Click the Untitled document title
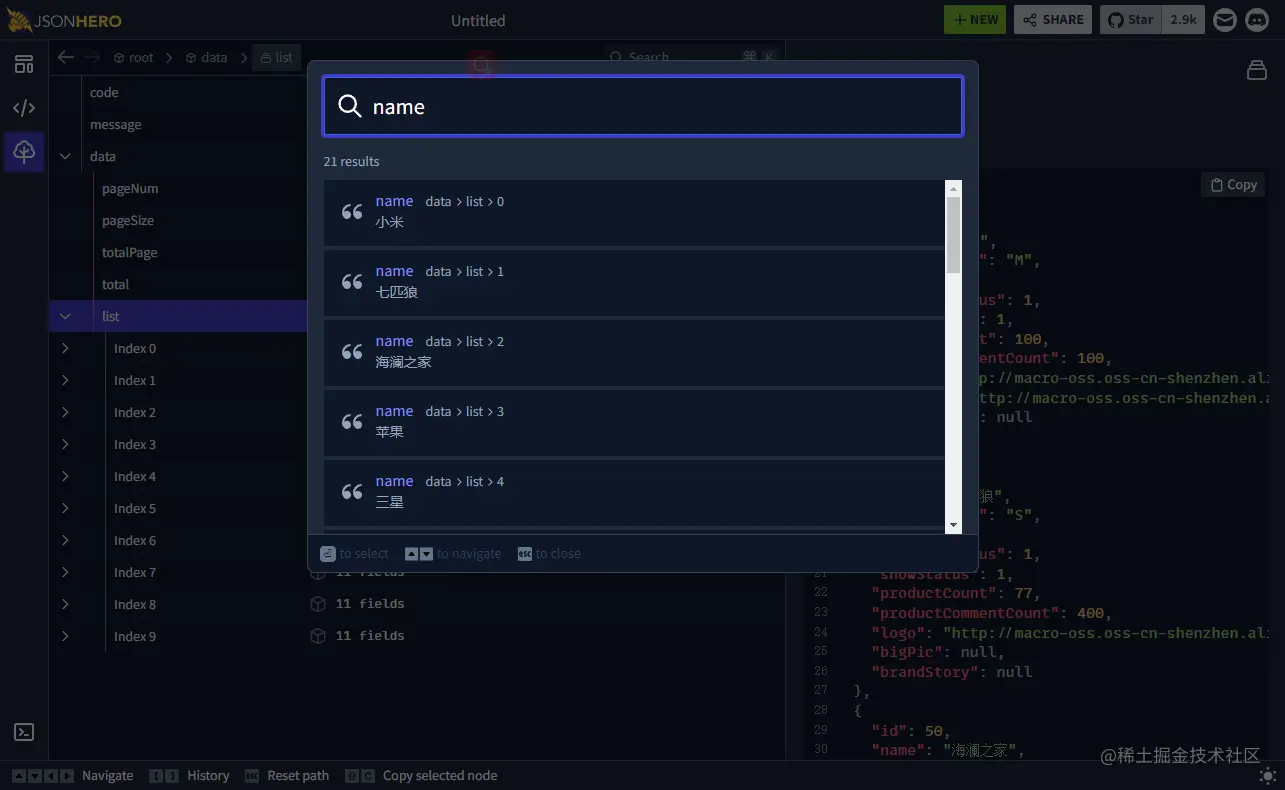 (478, 20)
